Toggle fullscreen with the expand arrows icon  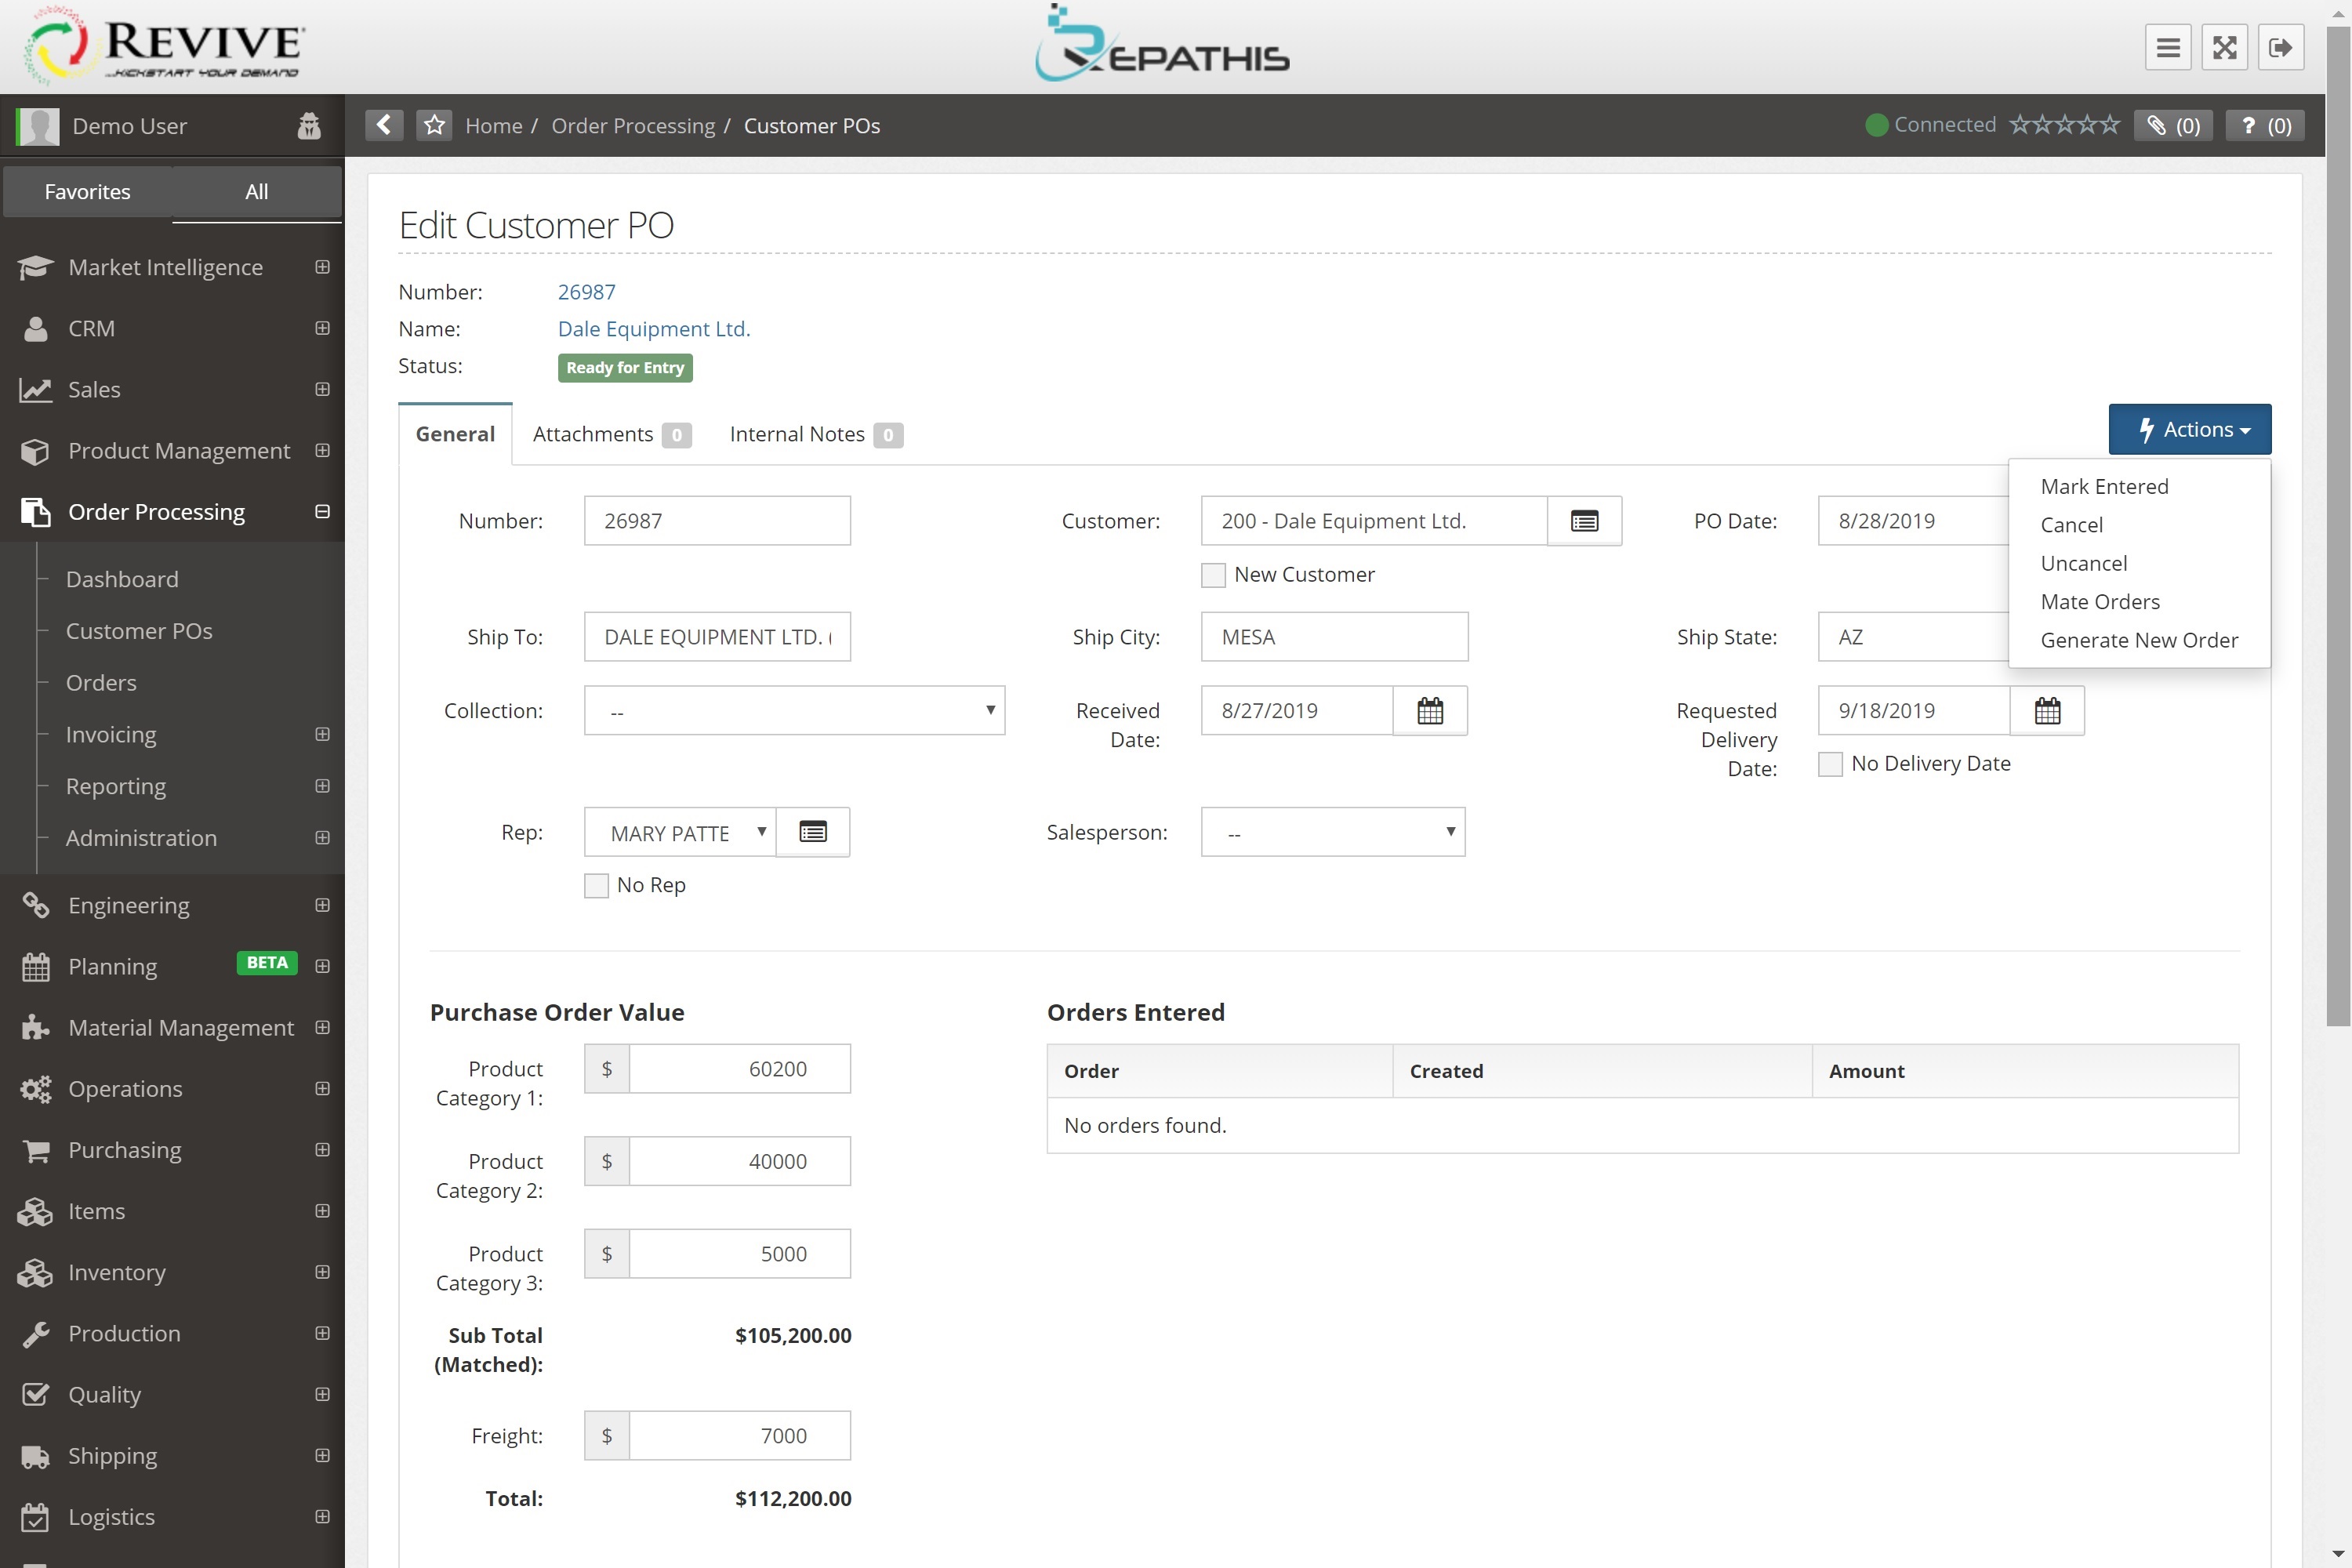coord(2224,47)
